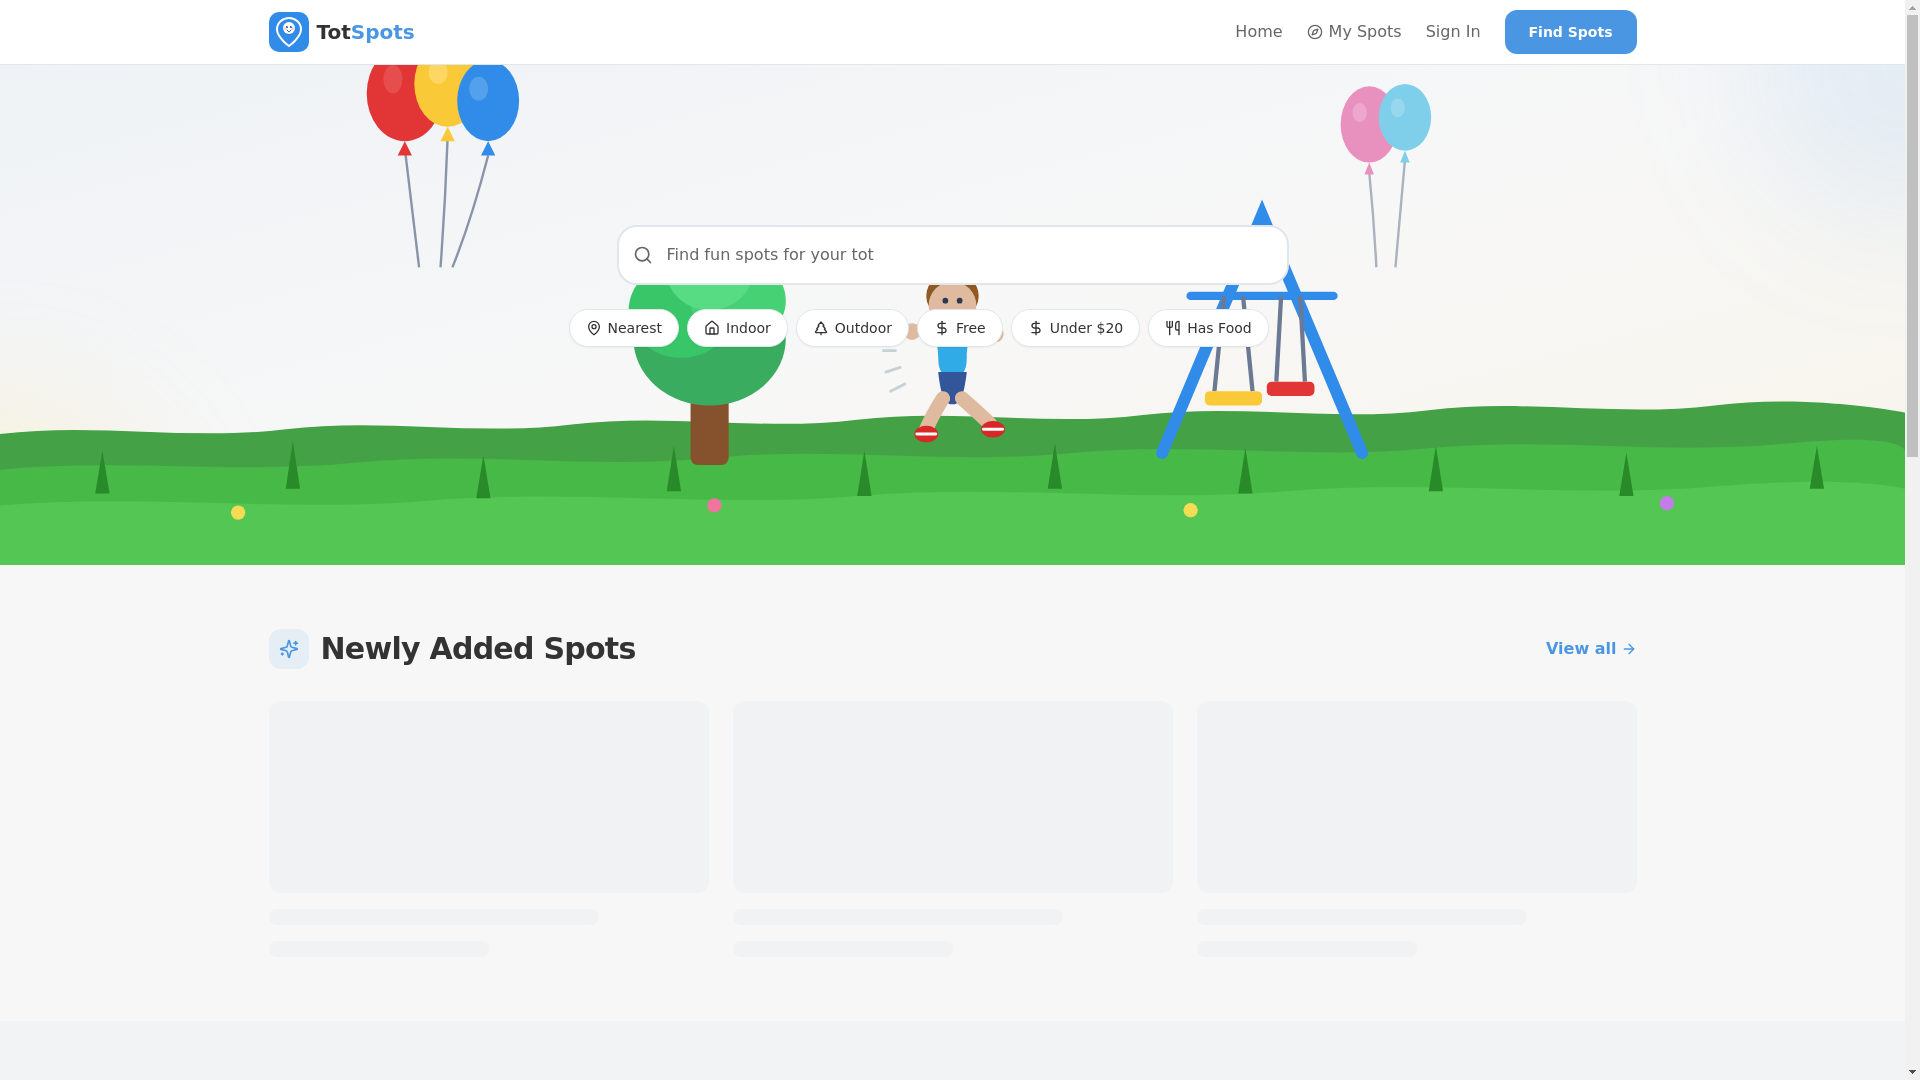Screen dimensions: 1920x1080
Task: Open the first loading spot card
Action: tap(489, 829)
